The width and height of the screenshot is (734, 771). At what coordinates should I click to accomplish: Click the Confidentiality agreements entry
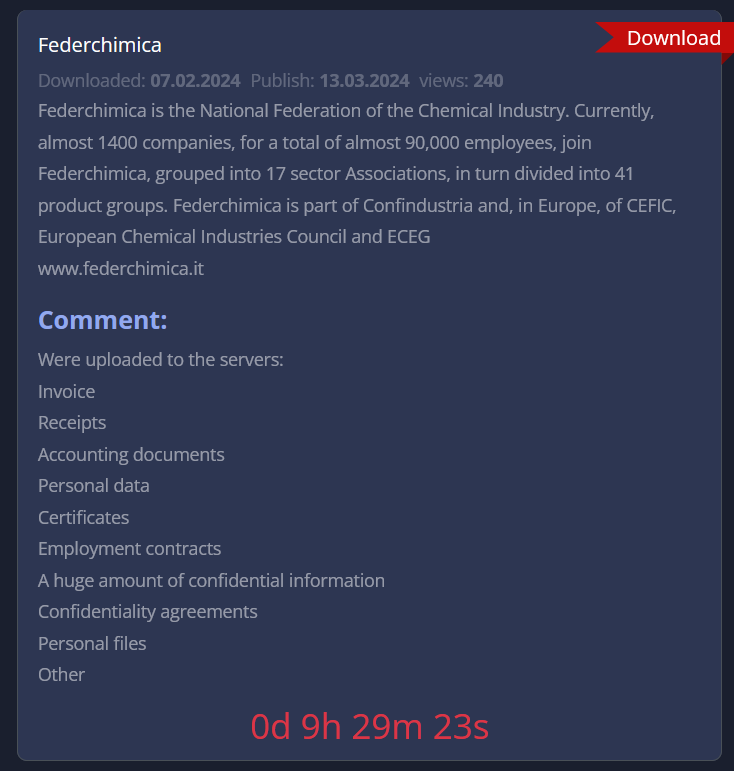(148, 612)
